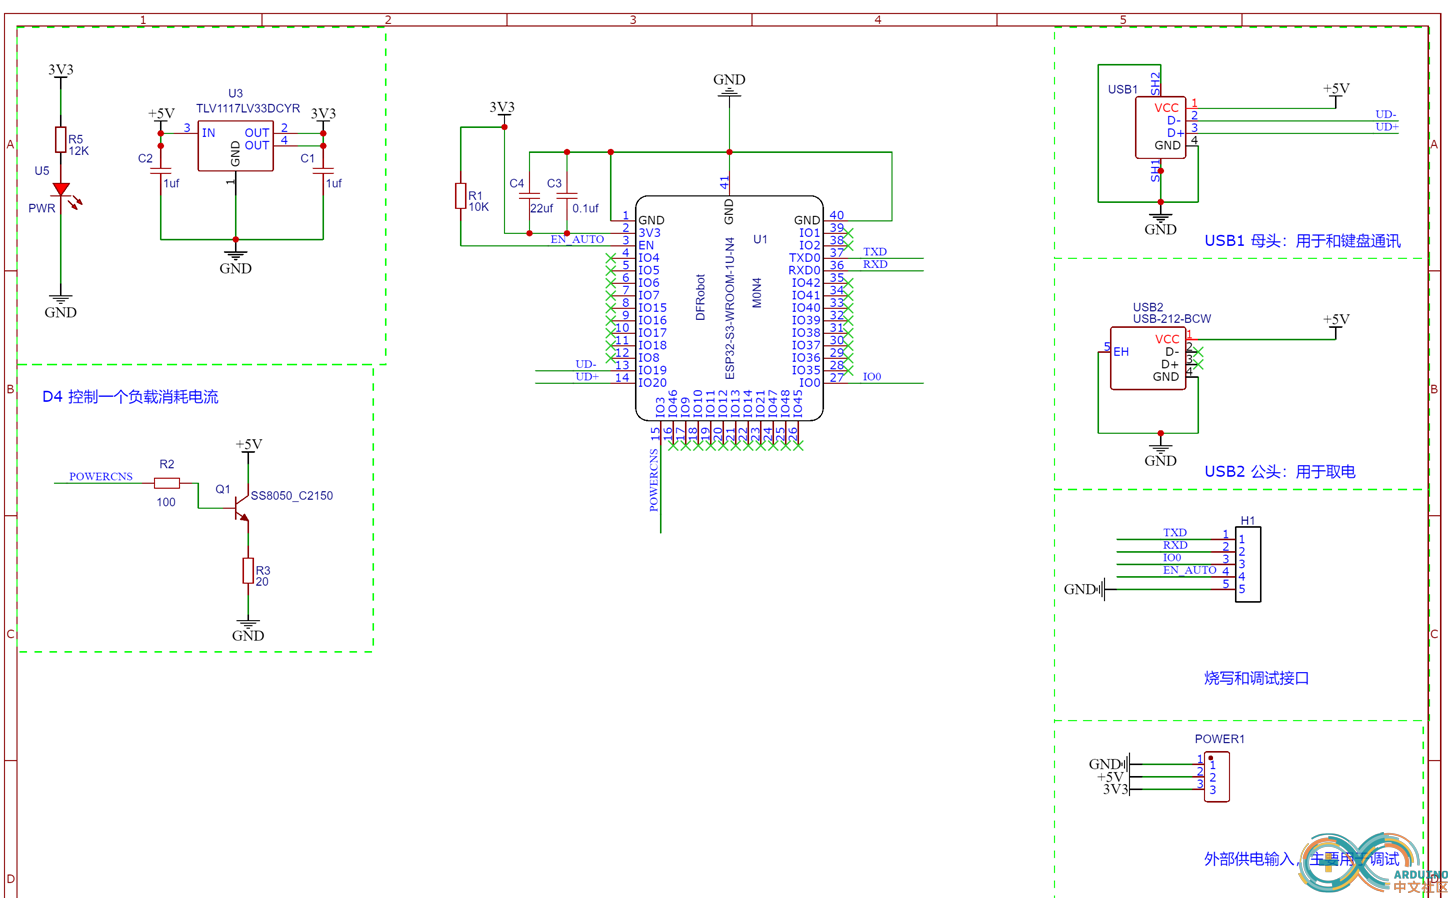Click the POWERCNS net label near R2

pos(101,476)
